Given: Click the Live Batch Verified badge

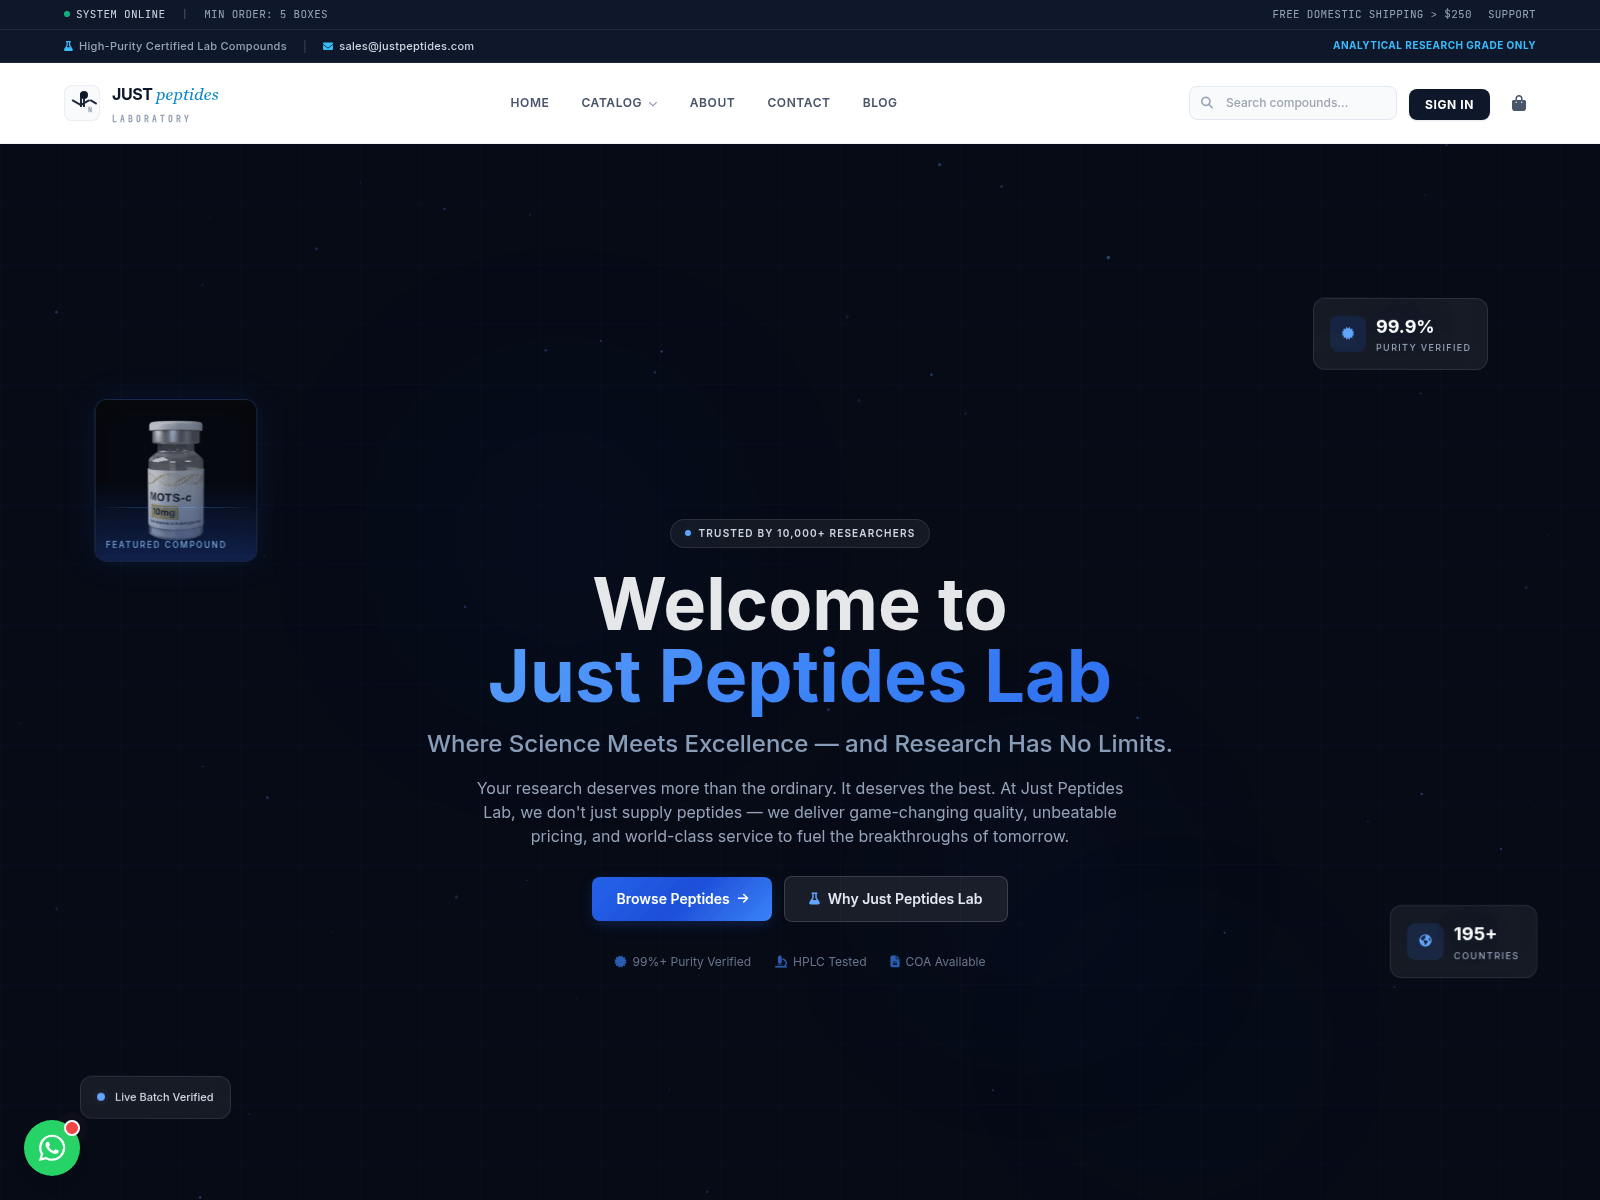Looking at the screenshot, I should click(155, 1097).
